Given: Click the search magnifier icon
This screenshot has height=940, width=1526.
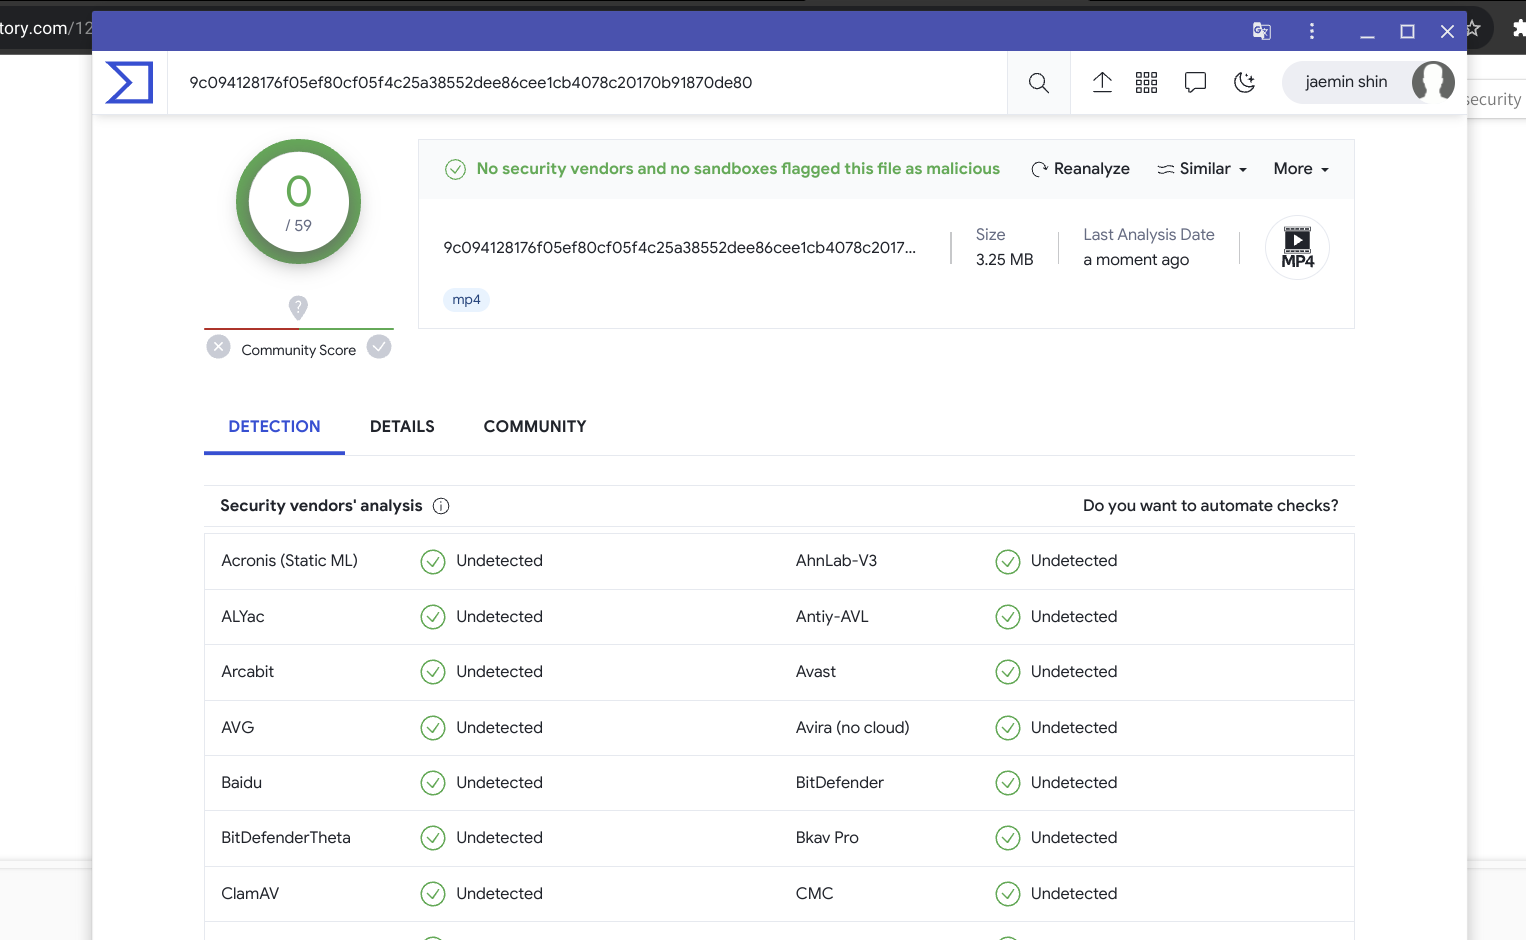Looking at the screenshot, I should pos(1039,83).
